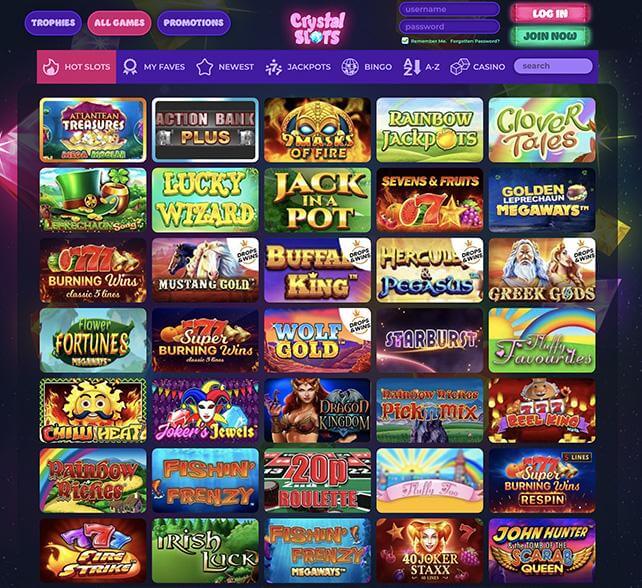Viewport: 642px width, 588px height.
Task: Click the Join Now button
Action: [x=550, y=36]
